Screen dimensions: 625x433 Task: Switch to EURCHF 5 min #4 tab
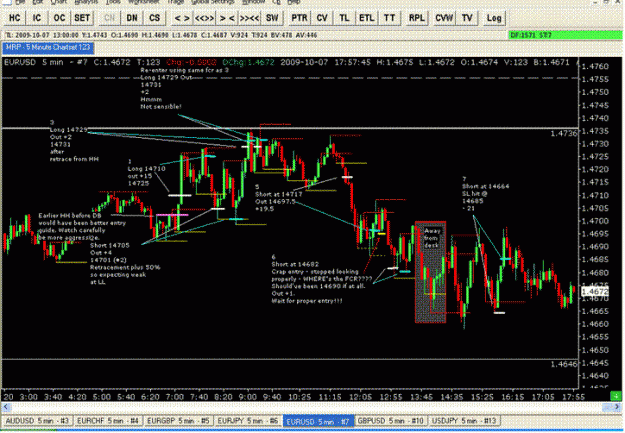coord(108,421)
